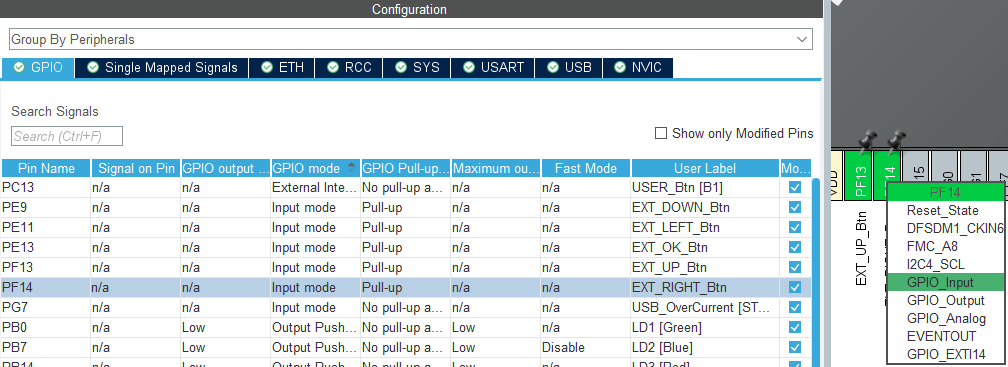
Task: Click the pin table vertical scrollbar
Action: [816, 273]
